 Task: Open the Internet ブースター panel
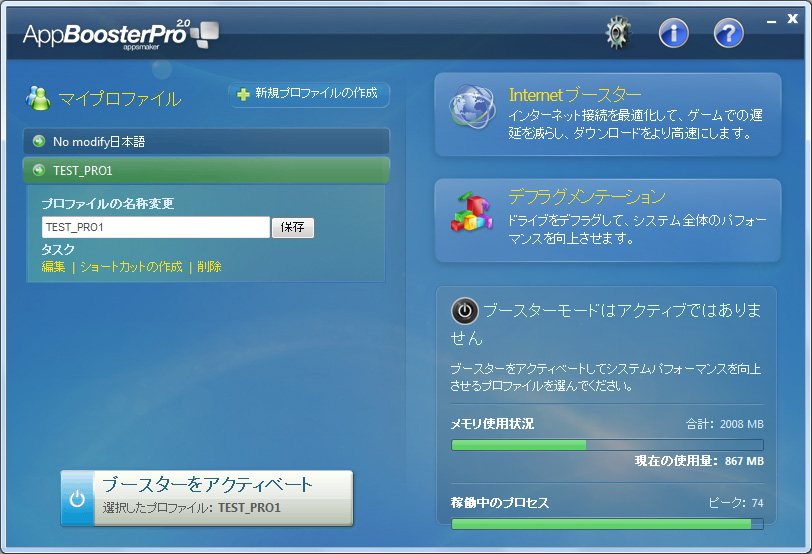coord(608,114)
